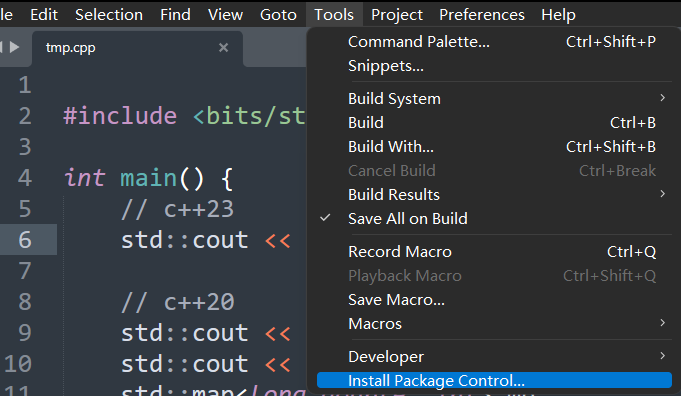Viewport: 681px width, 396px height.
Task: Click line number 6 in gutter
Action: point(25,240)
